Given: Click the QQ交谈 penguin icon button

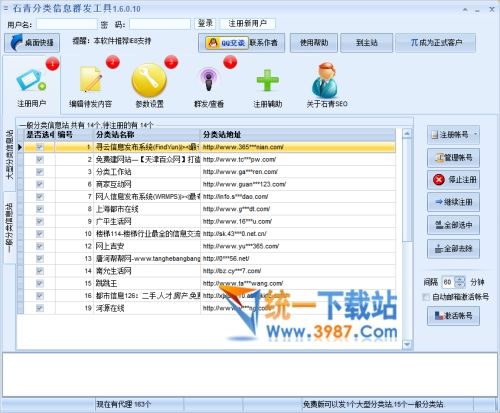Looking at the screenshot, I should [x=227, y=43].
